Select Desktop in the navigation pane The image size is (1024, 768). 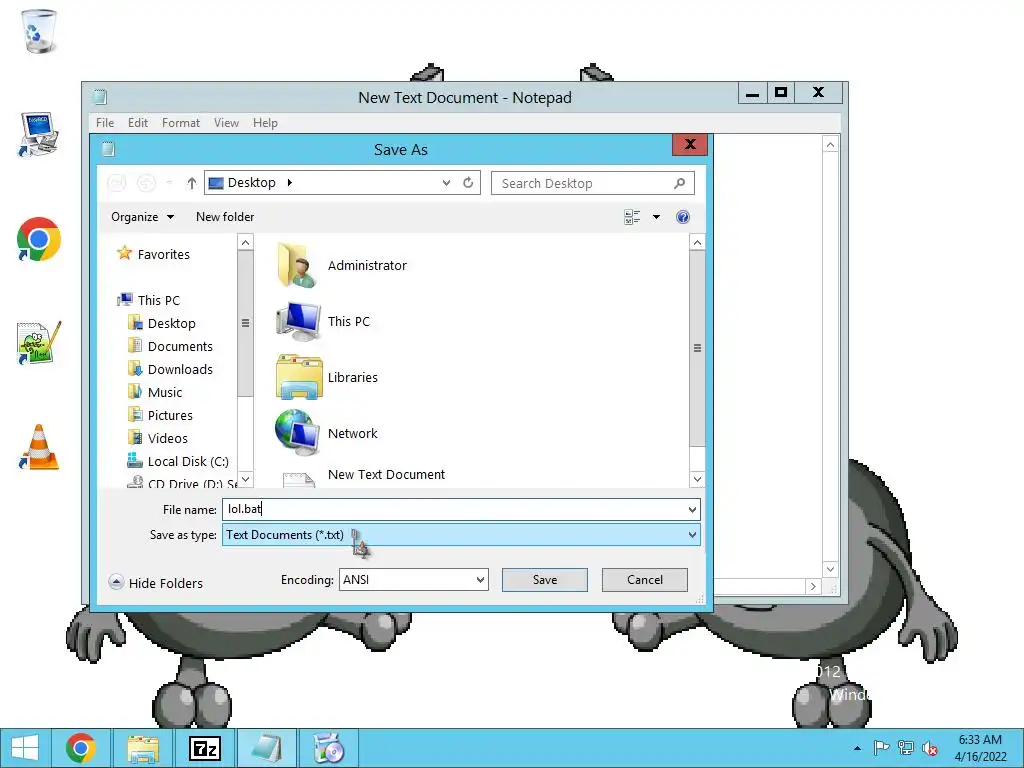pyautogui.click(x=162, y=323)
